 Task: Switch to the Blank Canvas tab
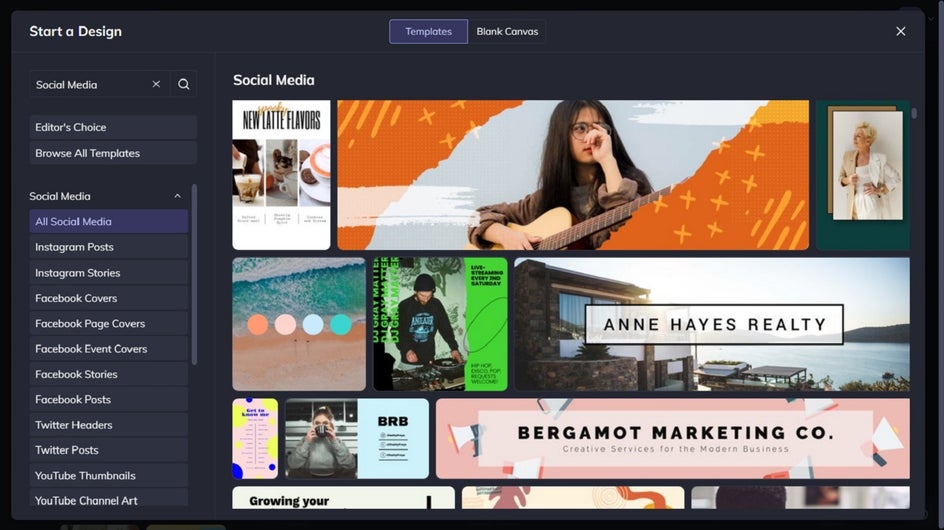point(507,31)
